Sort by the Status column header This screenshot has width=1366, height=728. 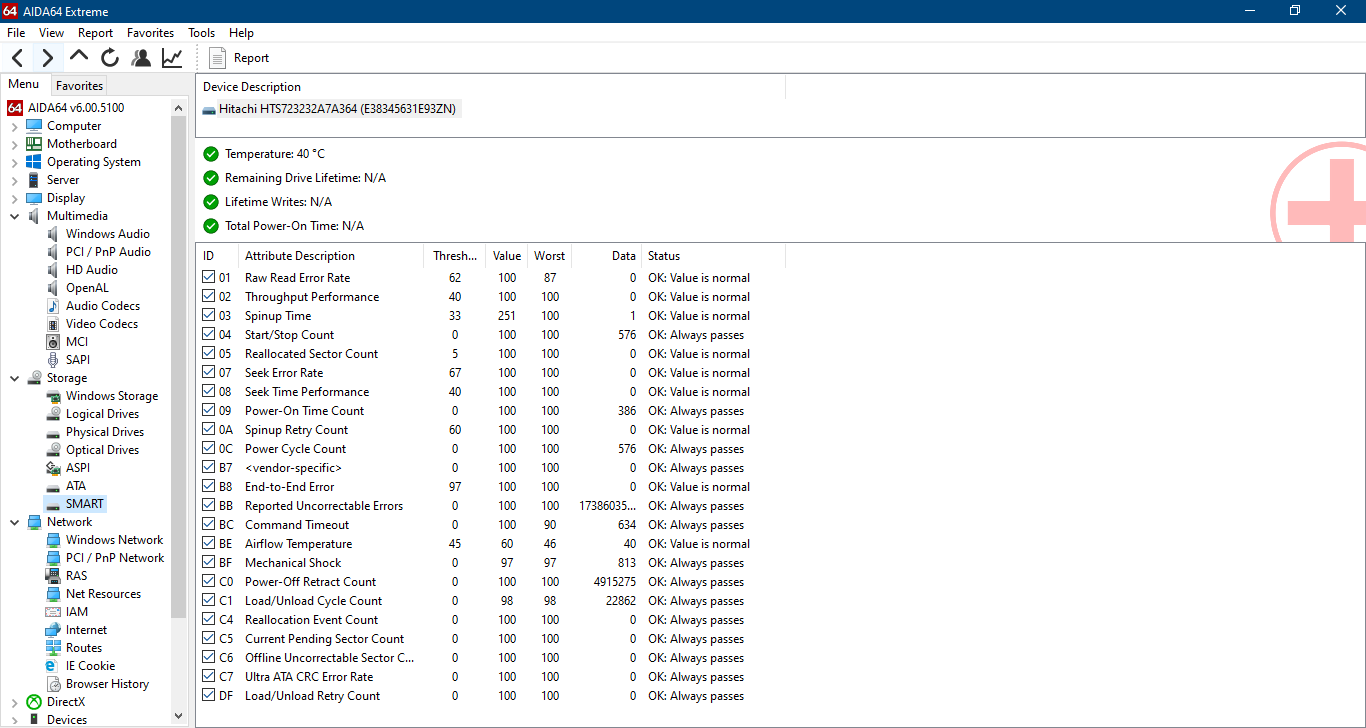pos(714,256)
